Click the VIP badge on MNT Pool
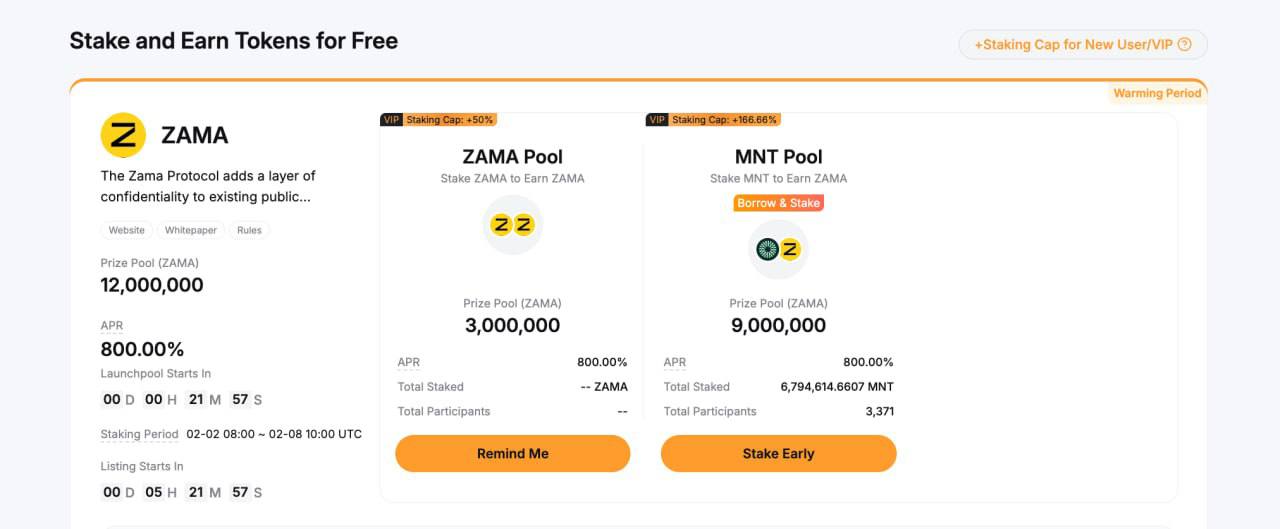Image resolution: width=1280 pixels, height=529 pixels. point(657,120)
